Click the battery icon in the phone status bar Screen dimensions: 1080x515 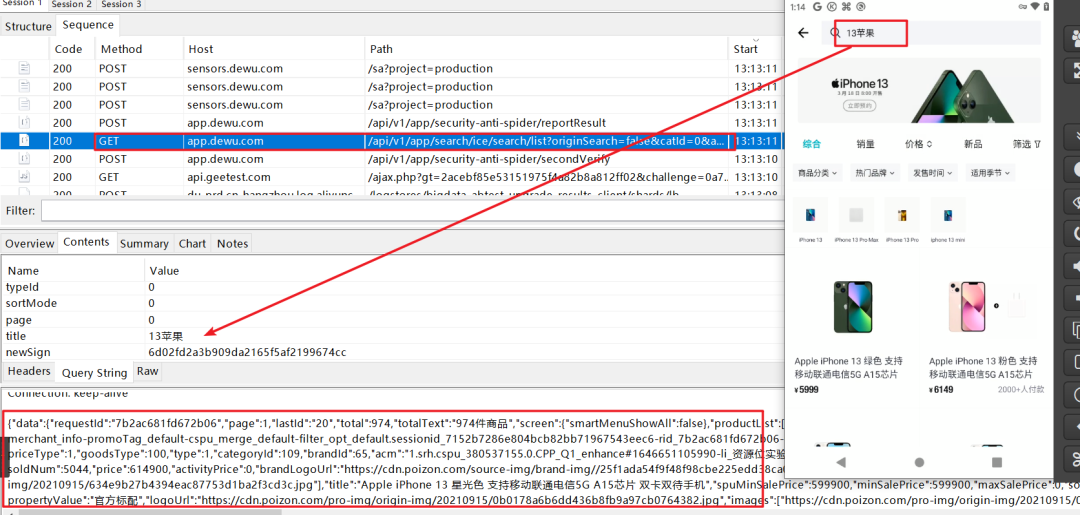(x=1046, y=7)
